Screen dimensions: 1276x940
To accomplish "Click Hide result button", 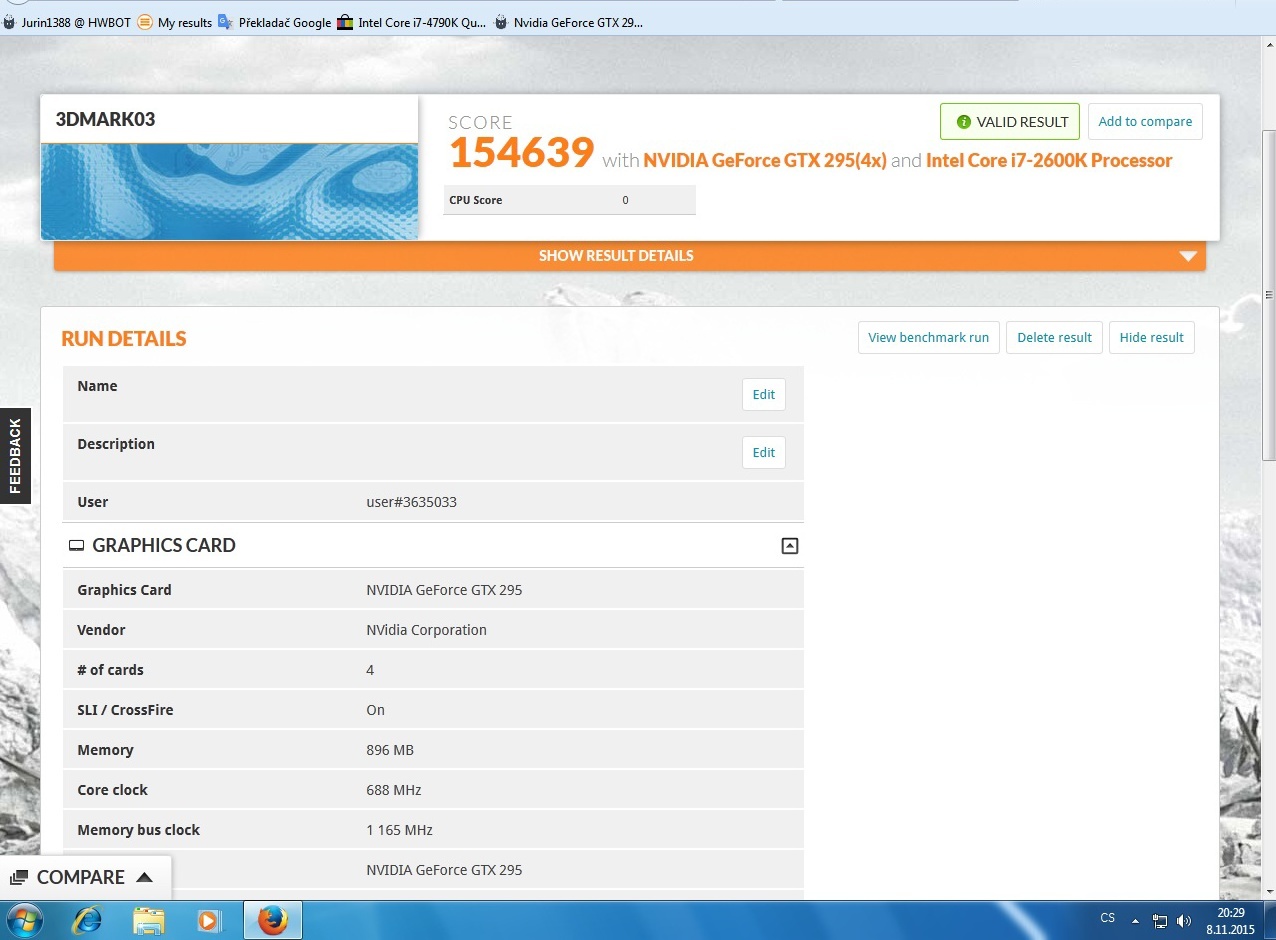I will (x=1151, y=337).
